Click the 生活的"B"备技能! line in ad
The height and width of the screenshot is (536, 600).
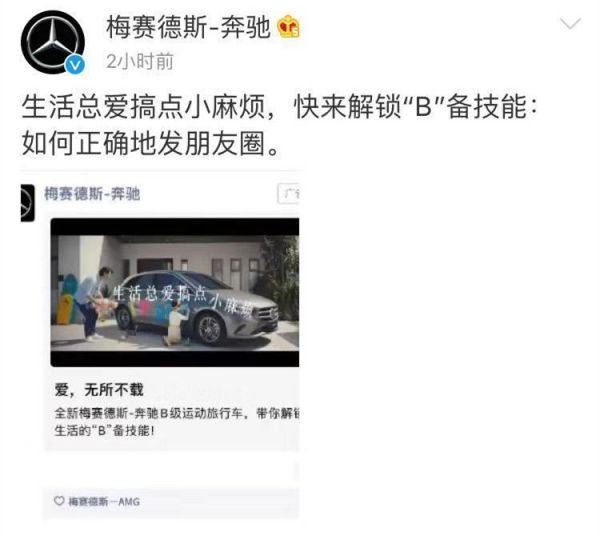point(104,431)
